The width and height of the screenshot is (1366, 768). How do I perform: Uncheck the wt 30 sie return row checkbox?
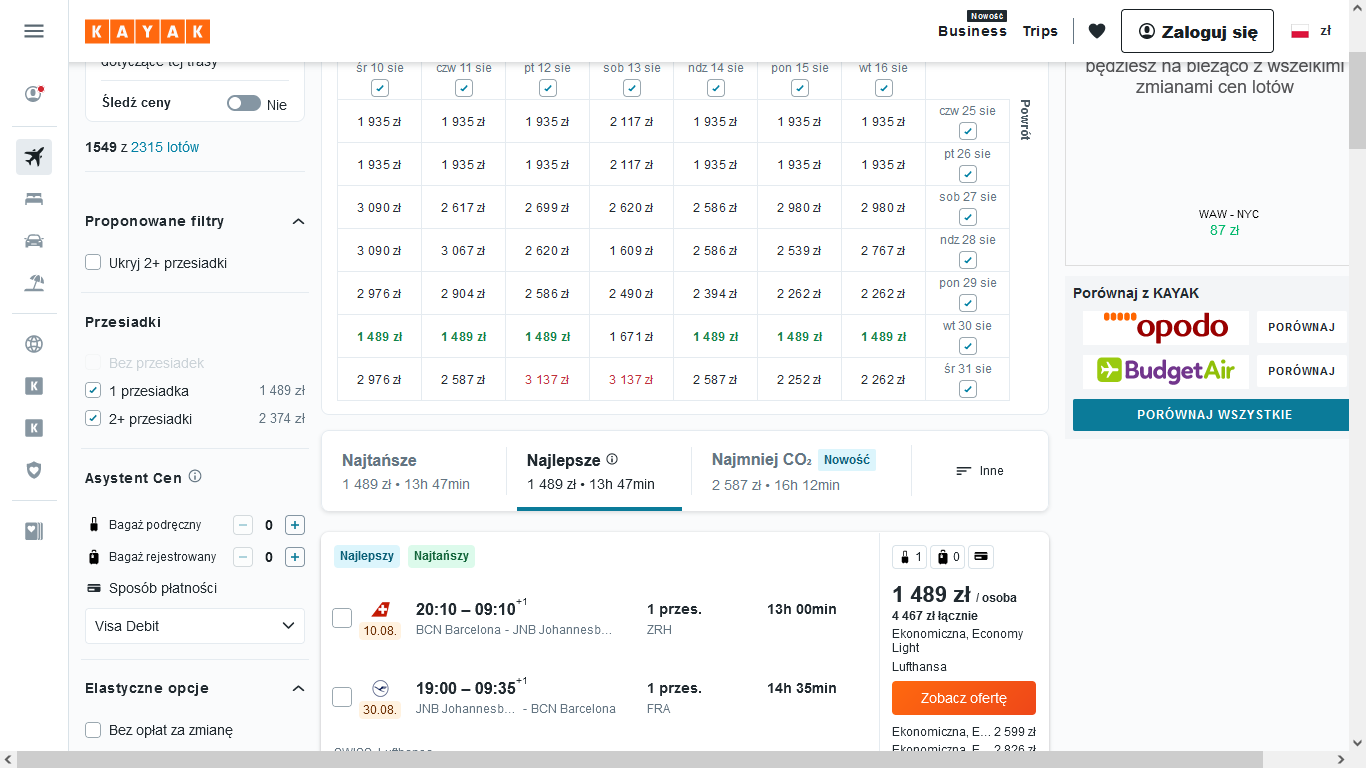(968, 346)
